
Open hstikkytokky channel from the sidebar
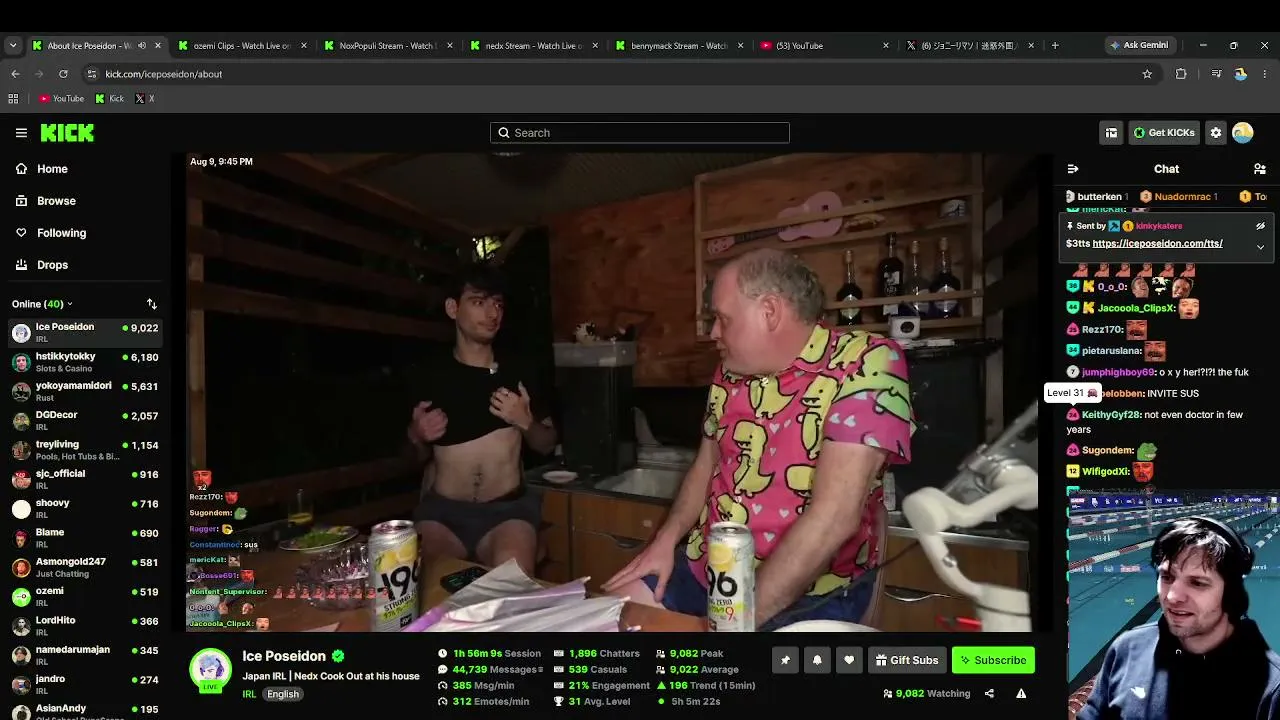[x=85, y=362]
